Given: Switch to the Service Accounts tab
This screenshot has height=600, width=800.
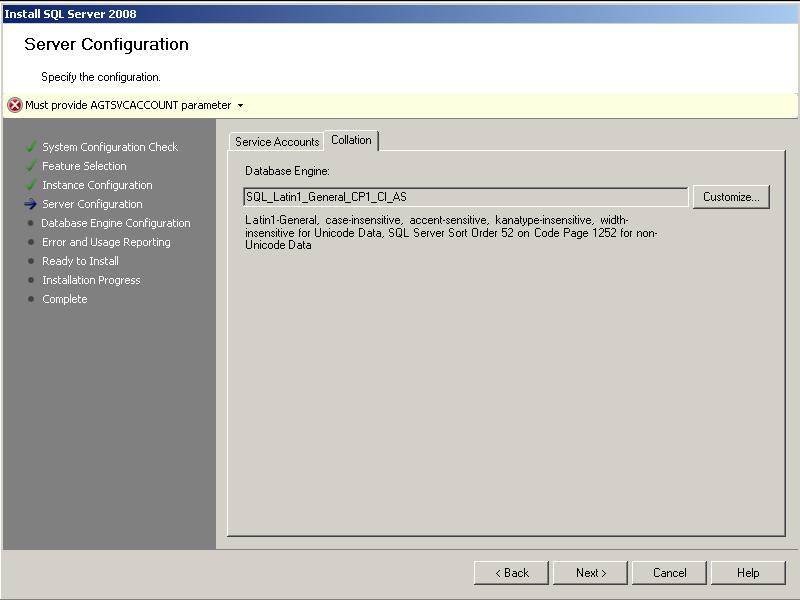Looking at the screenshot, I should coord(277,142).
